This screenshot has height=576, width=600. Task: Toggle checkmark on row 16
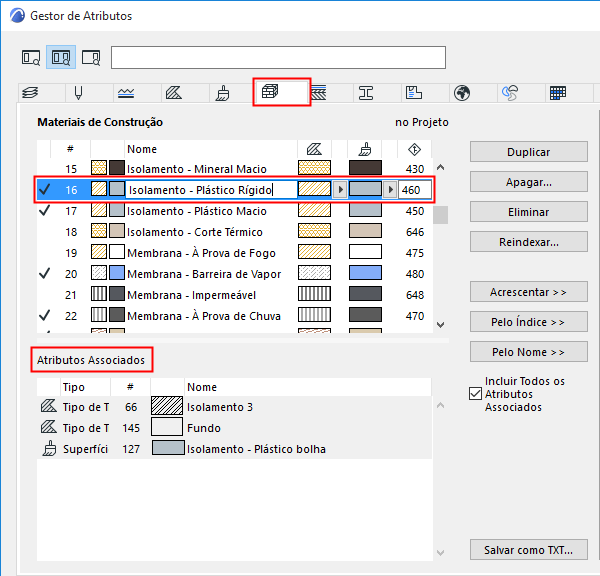tap(45, 189)
